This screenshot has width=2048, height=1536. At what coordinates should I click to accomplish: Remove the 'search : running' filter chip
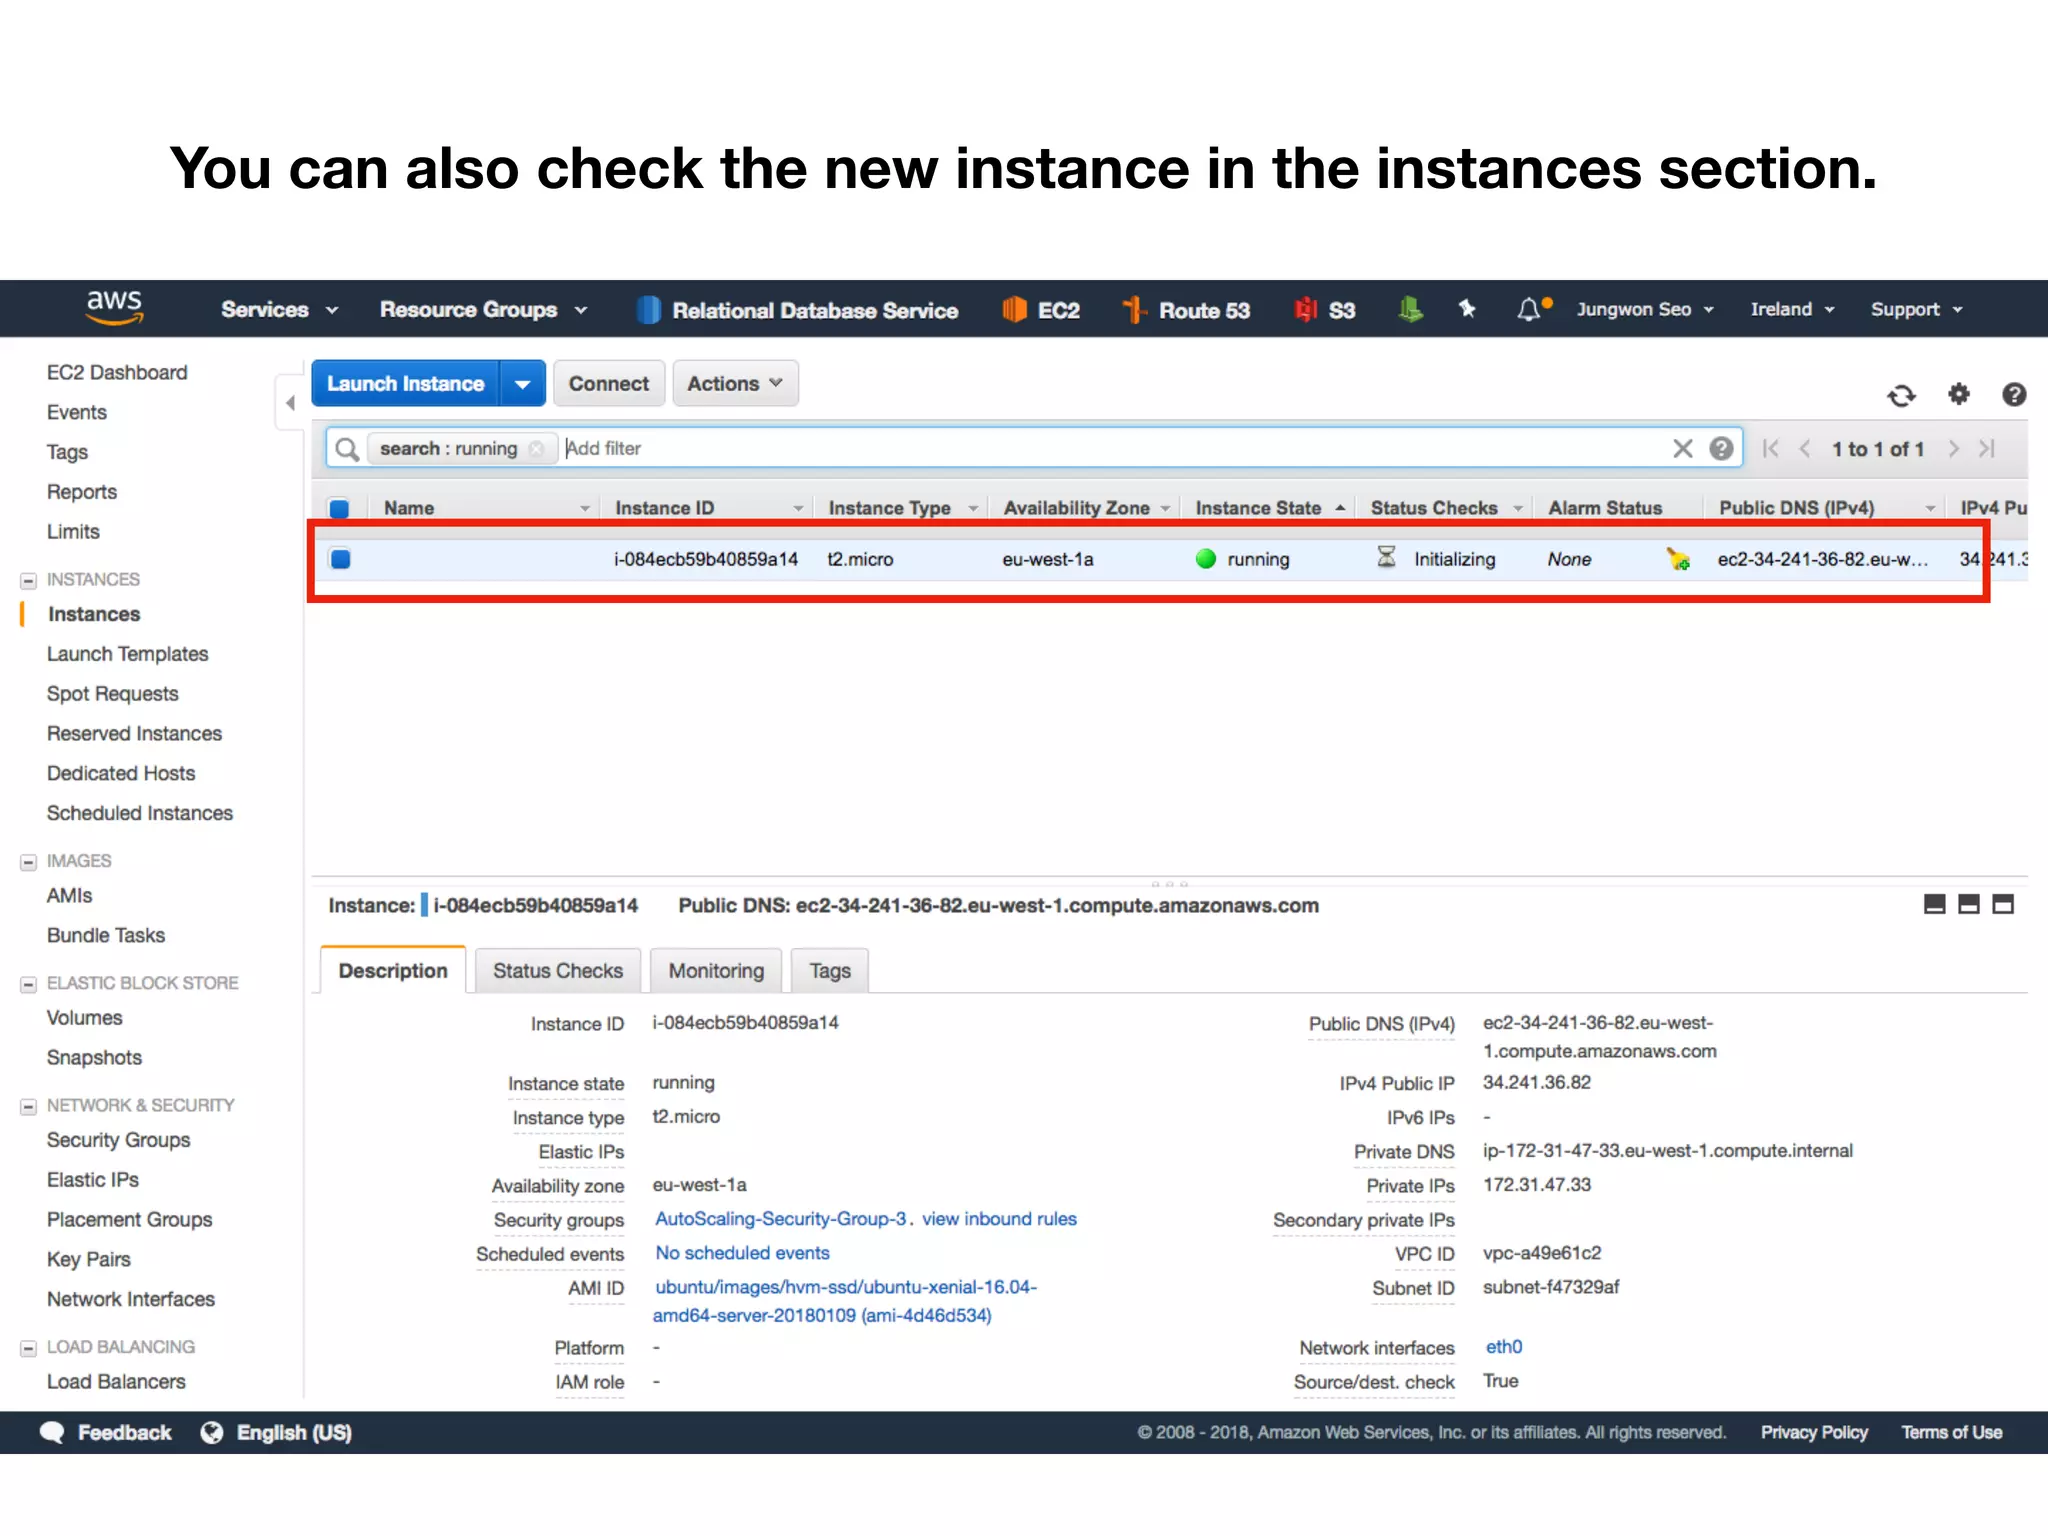tap(537, 449)
